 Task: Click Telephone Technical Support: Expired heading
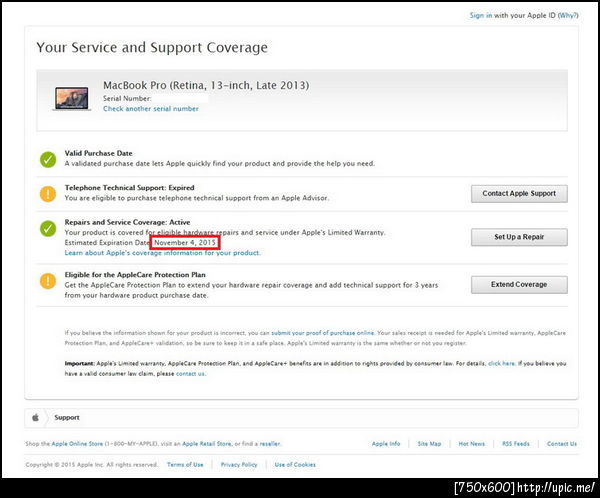(129, 188)
